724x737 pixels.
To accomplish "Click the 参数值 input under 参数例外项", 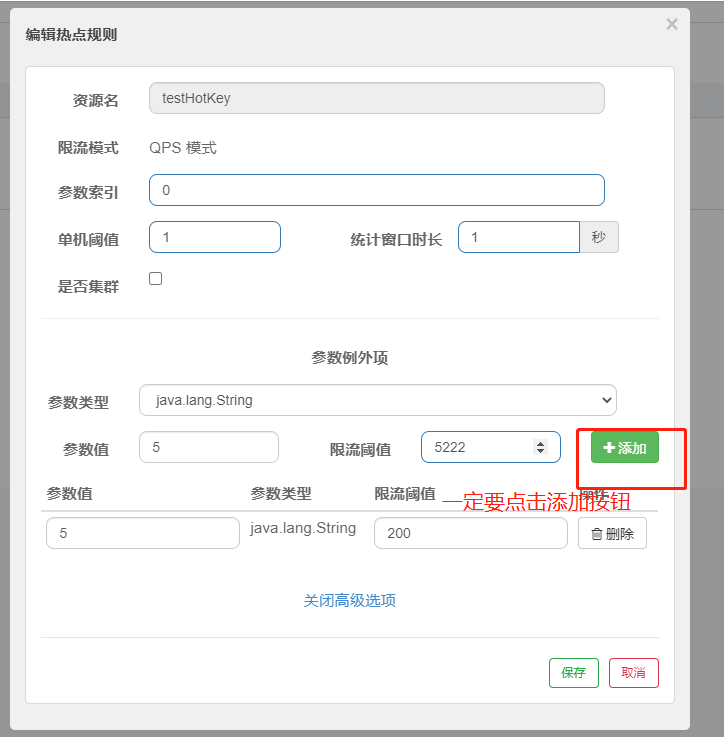I will pyautogui.click(x=209, y=447).
